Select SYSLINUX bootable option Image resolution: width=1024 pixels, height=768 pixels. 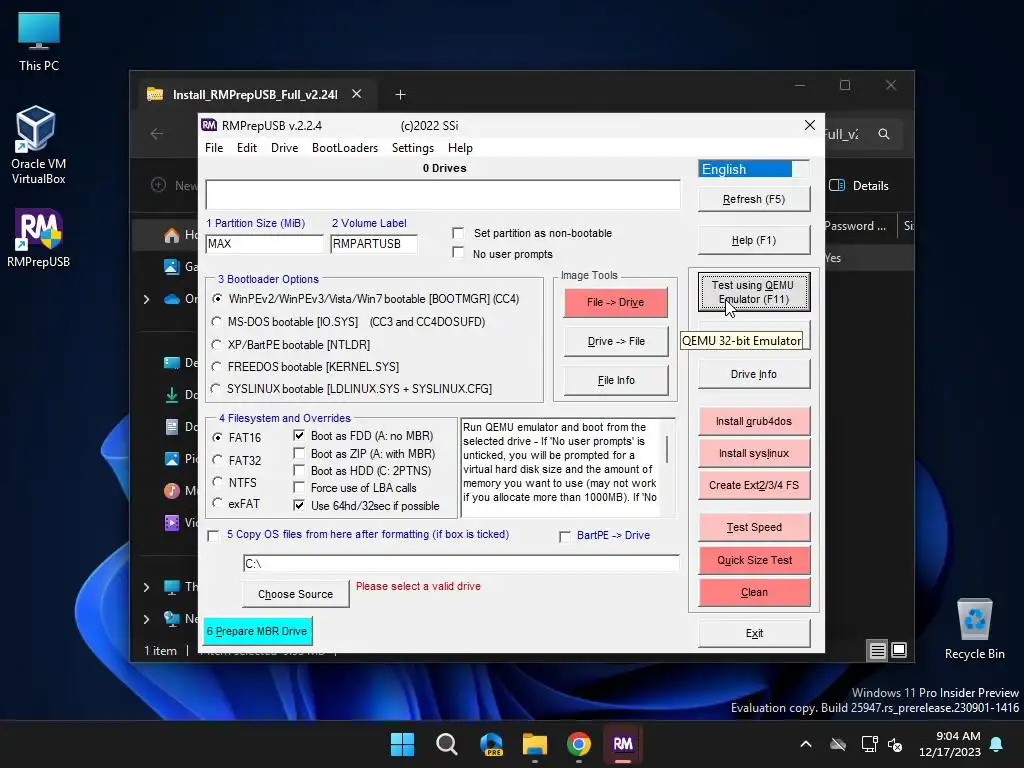tap(216, 389)
